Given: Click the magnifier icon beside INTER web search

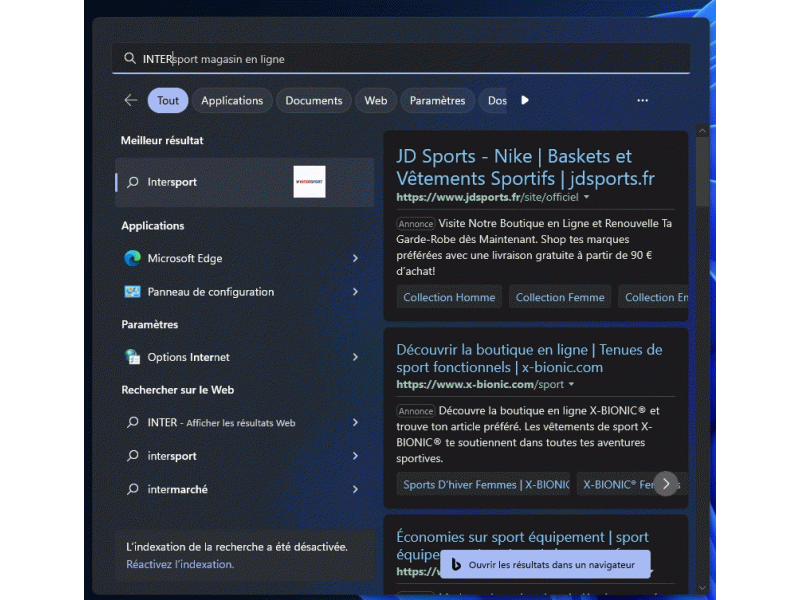Looking at the screenshot, I should coord(133,422).
